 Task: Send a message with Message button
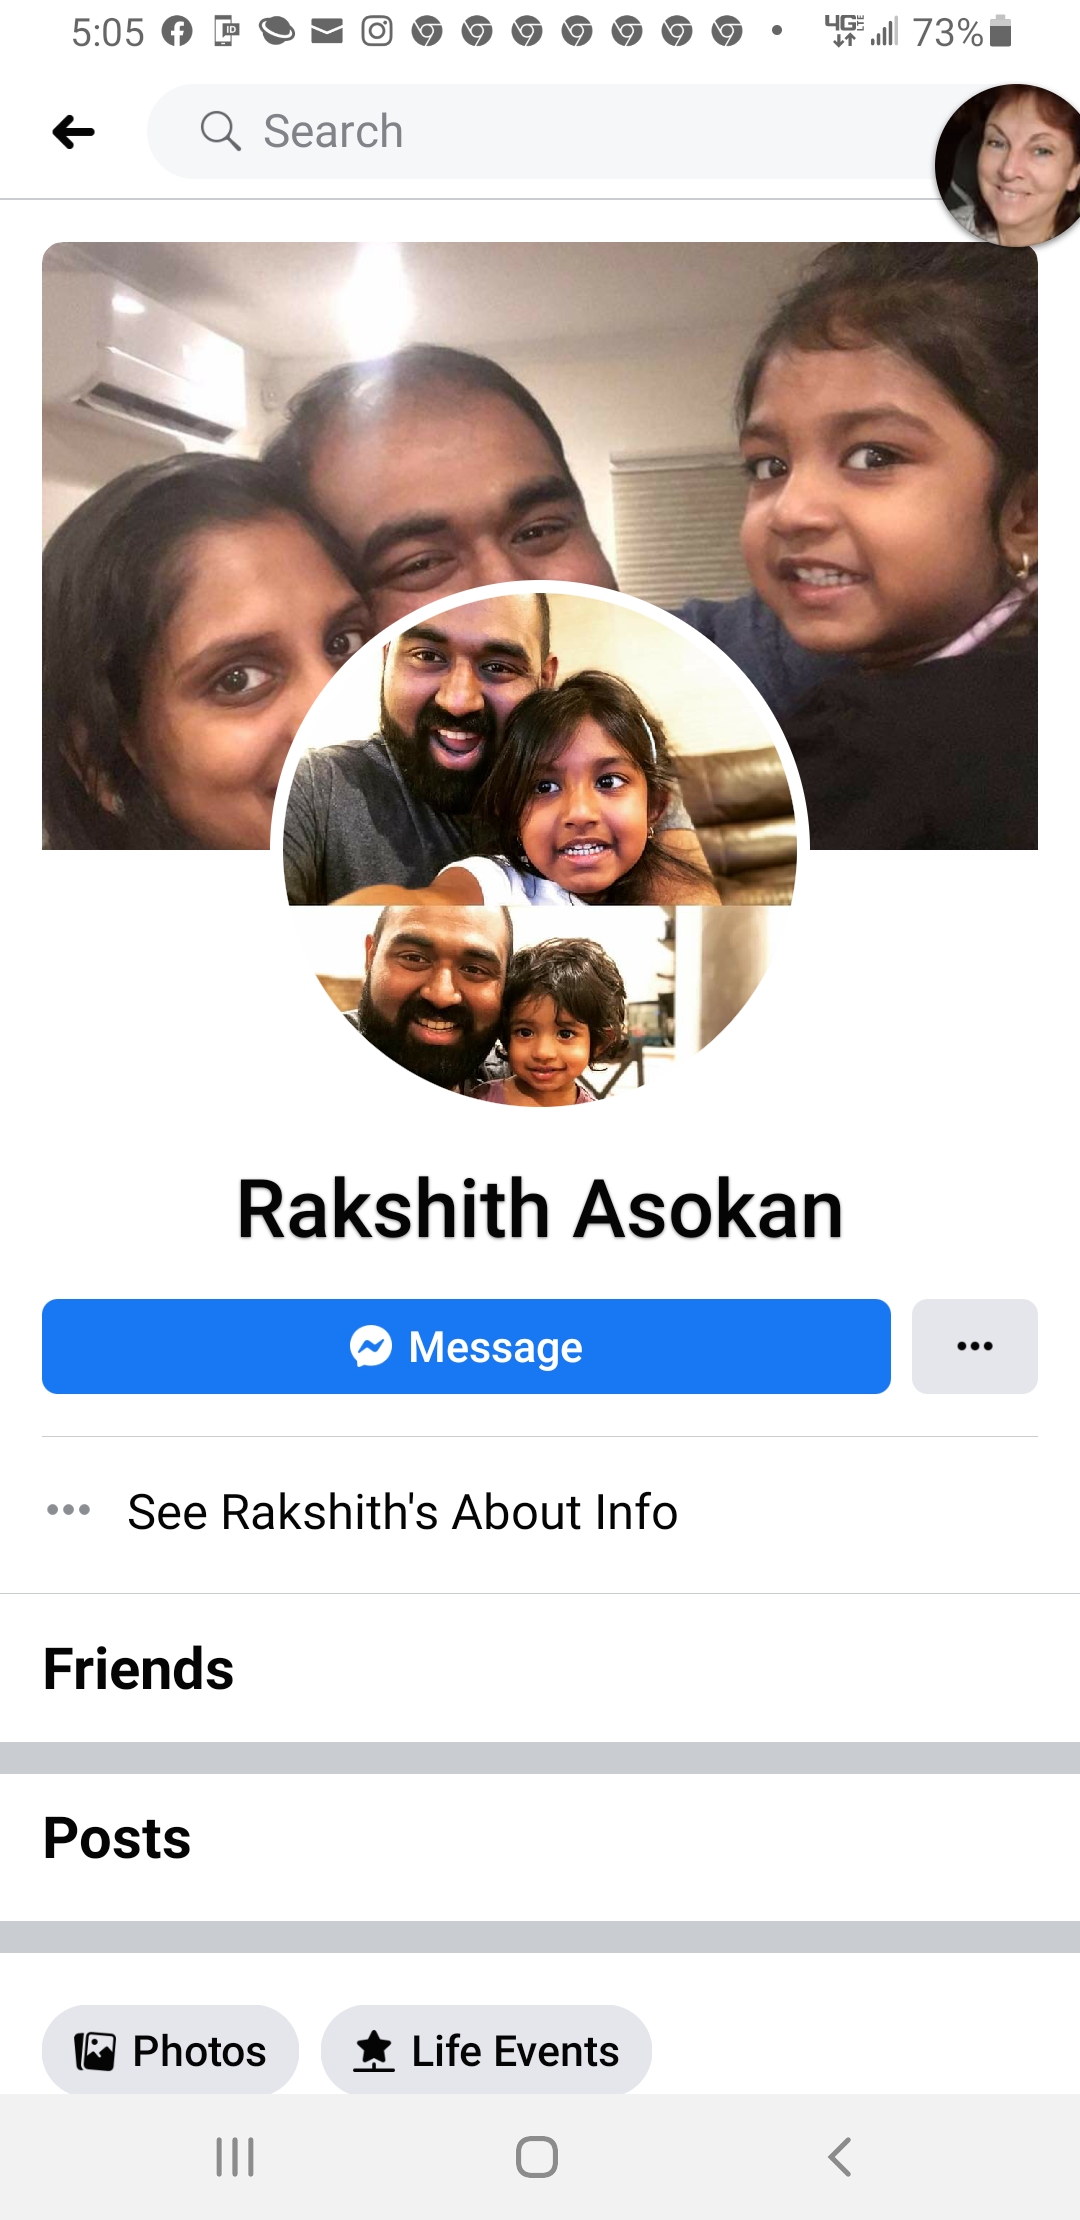(466, 1346)
